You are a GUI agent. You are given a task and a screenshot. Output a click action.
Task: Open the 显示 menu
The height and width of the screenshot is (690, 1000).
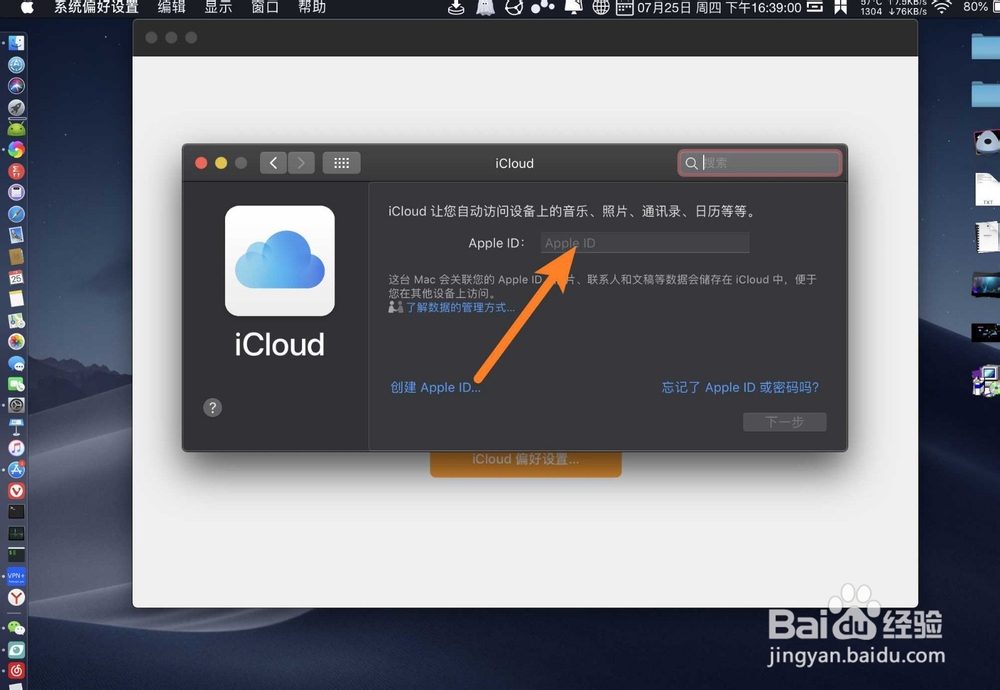click(x=218, y=7)
